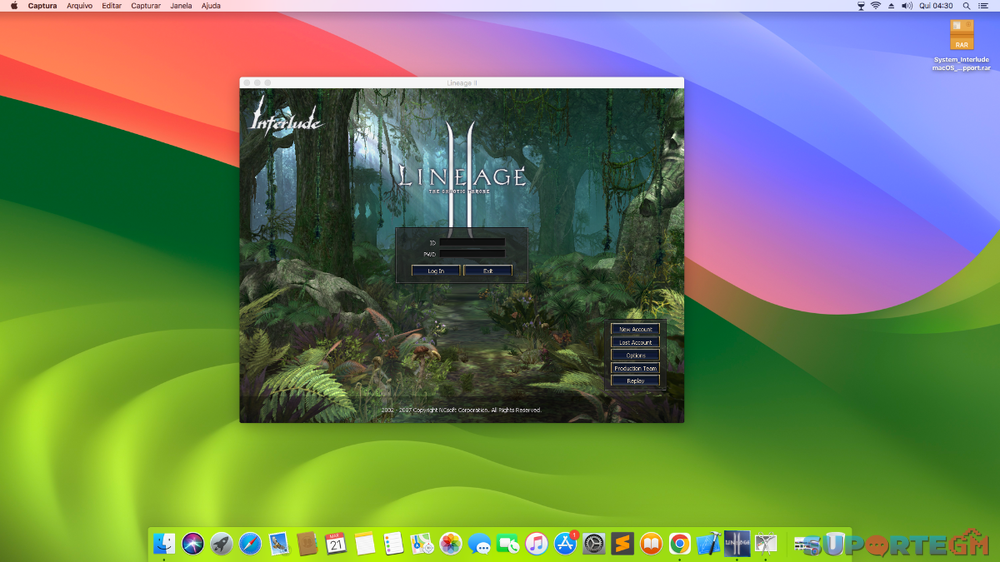Click the PWD password field
1000x562 pixels.
(472, 254)
